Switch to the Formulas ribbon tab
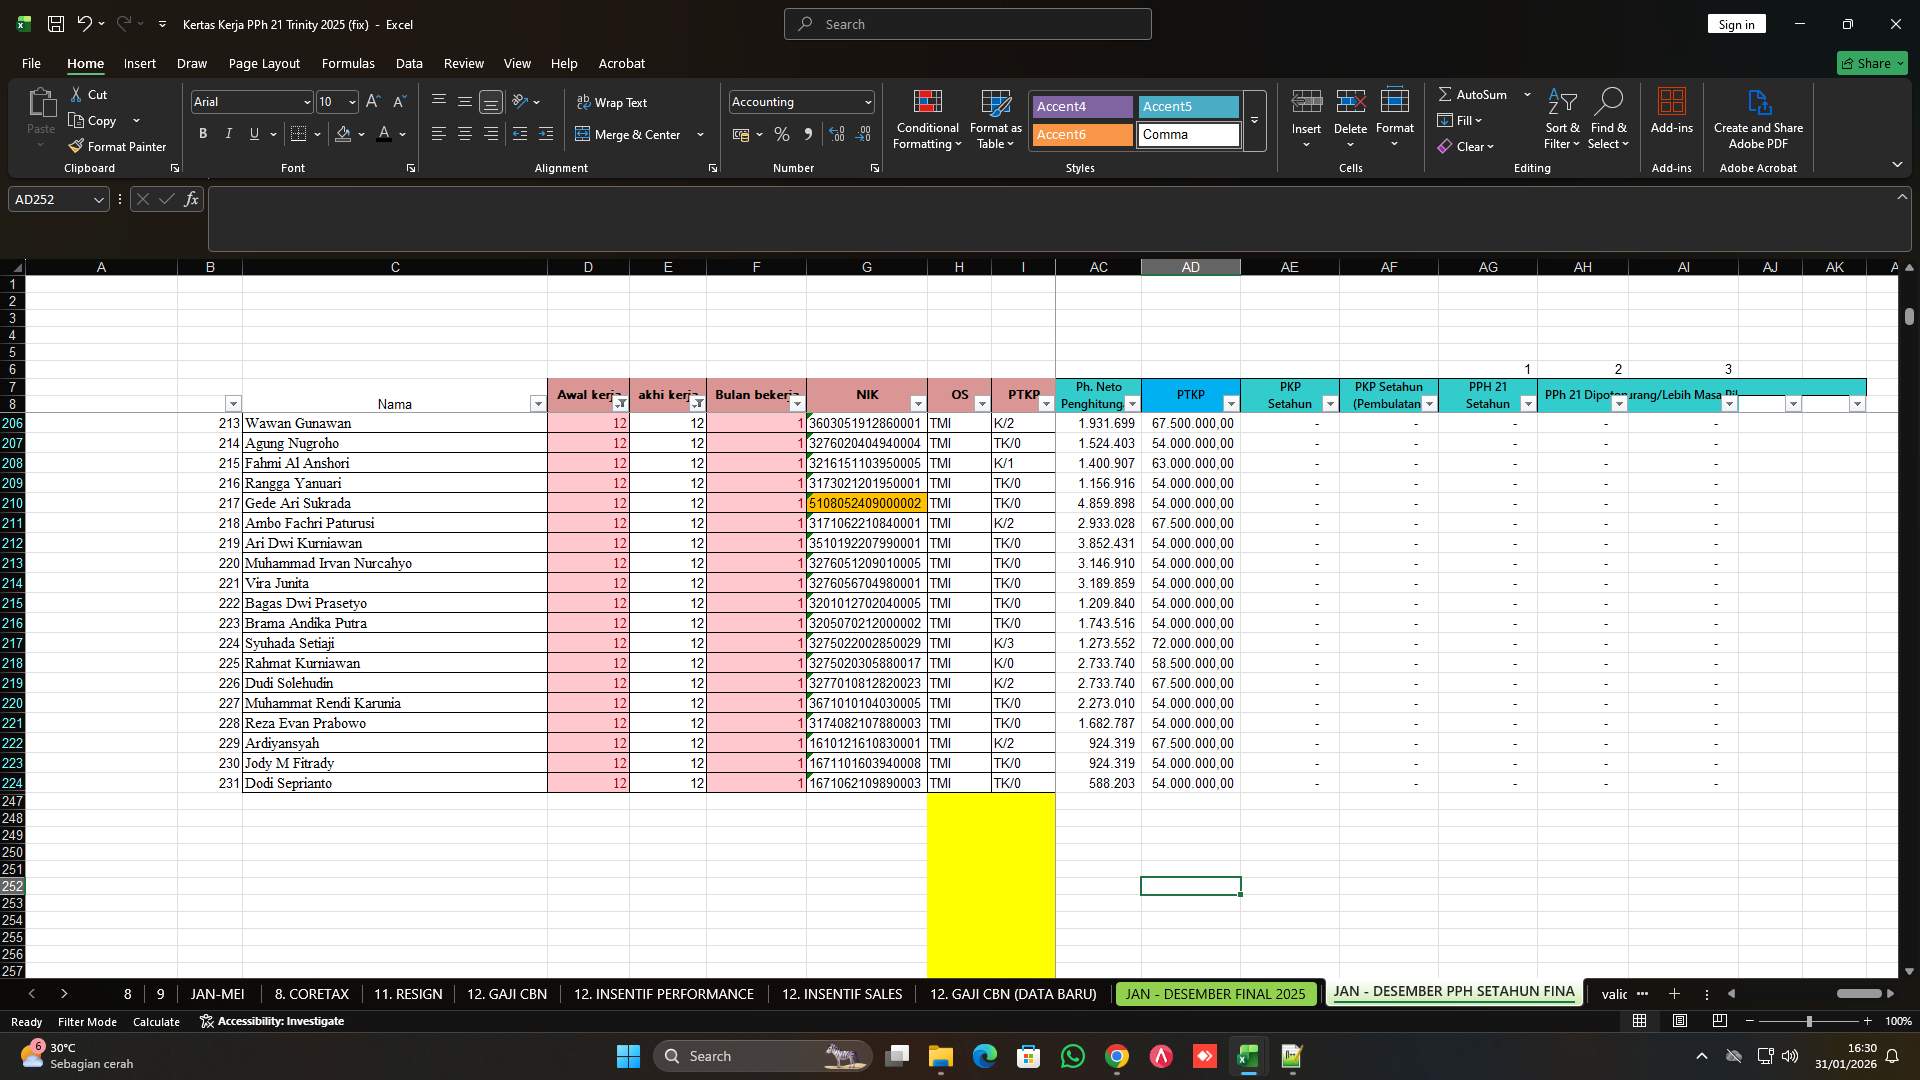Image resolution: width=1920 pixels, height=1080 pixels. point(347,63)
